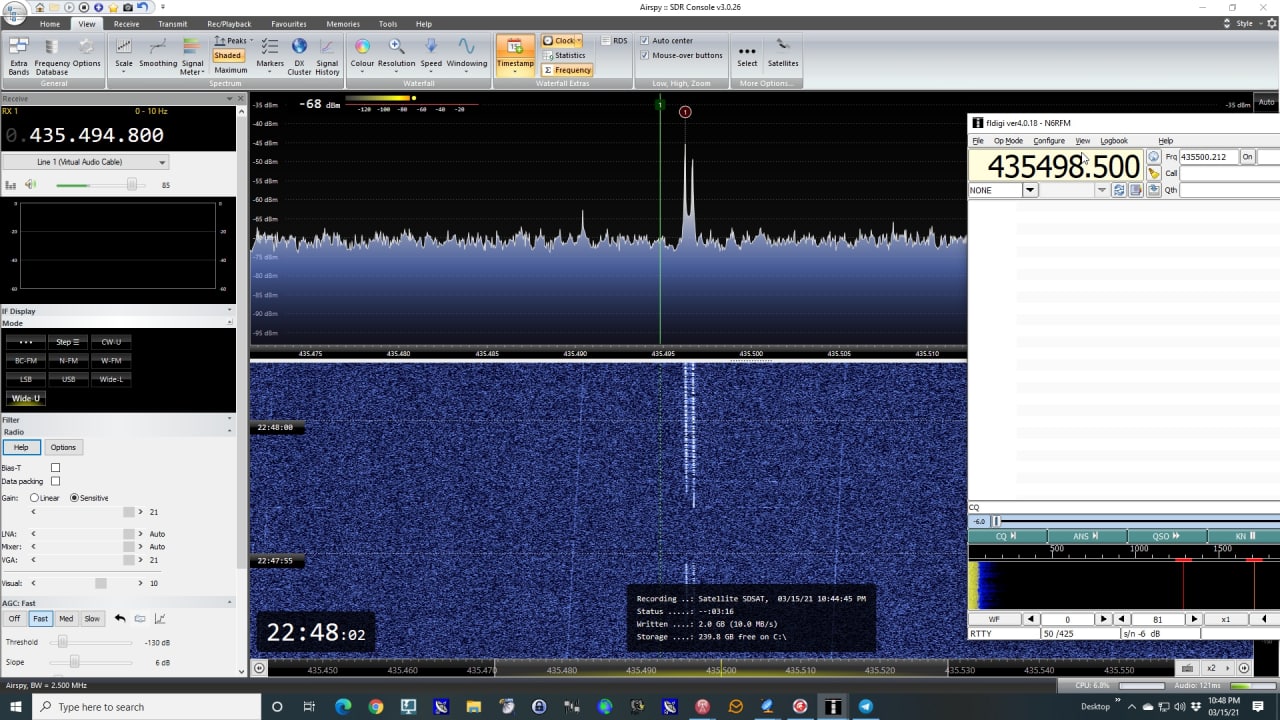This screenshot has width=1280, height=720.
Task: Expand the Line 1 audio output dropdown
Action: coord(162,162)
